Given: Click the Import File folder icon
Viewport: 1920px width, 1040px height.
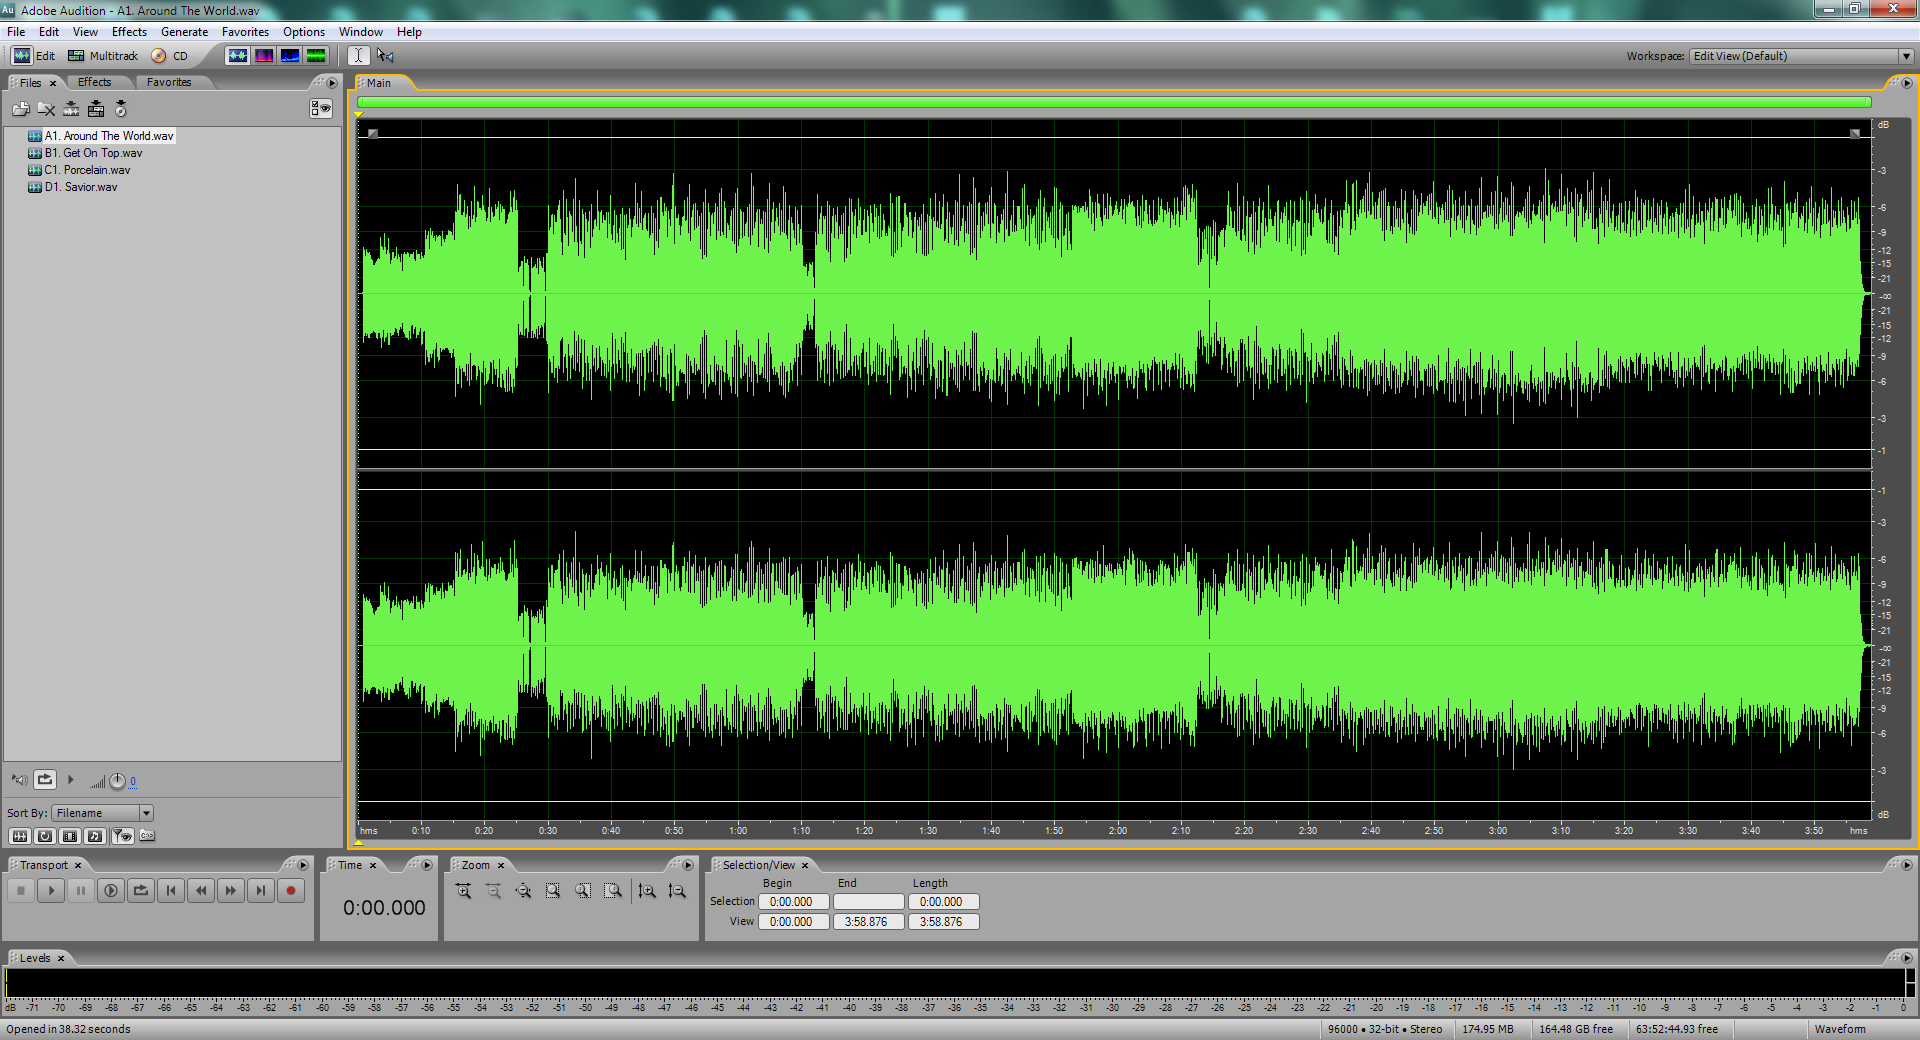Looking at the screenshot, I should [x=20, y=109].
